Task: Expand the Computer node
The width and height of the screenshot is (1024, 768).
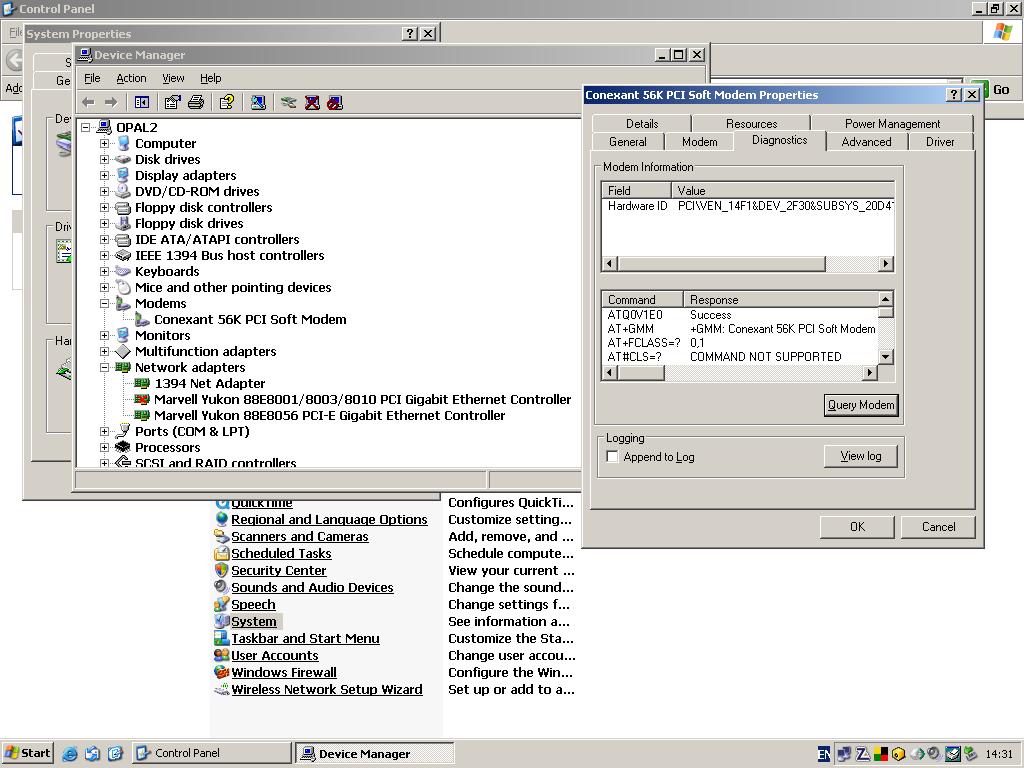Action: [104, 143]
